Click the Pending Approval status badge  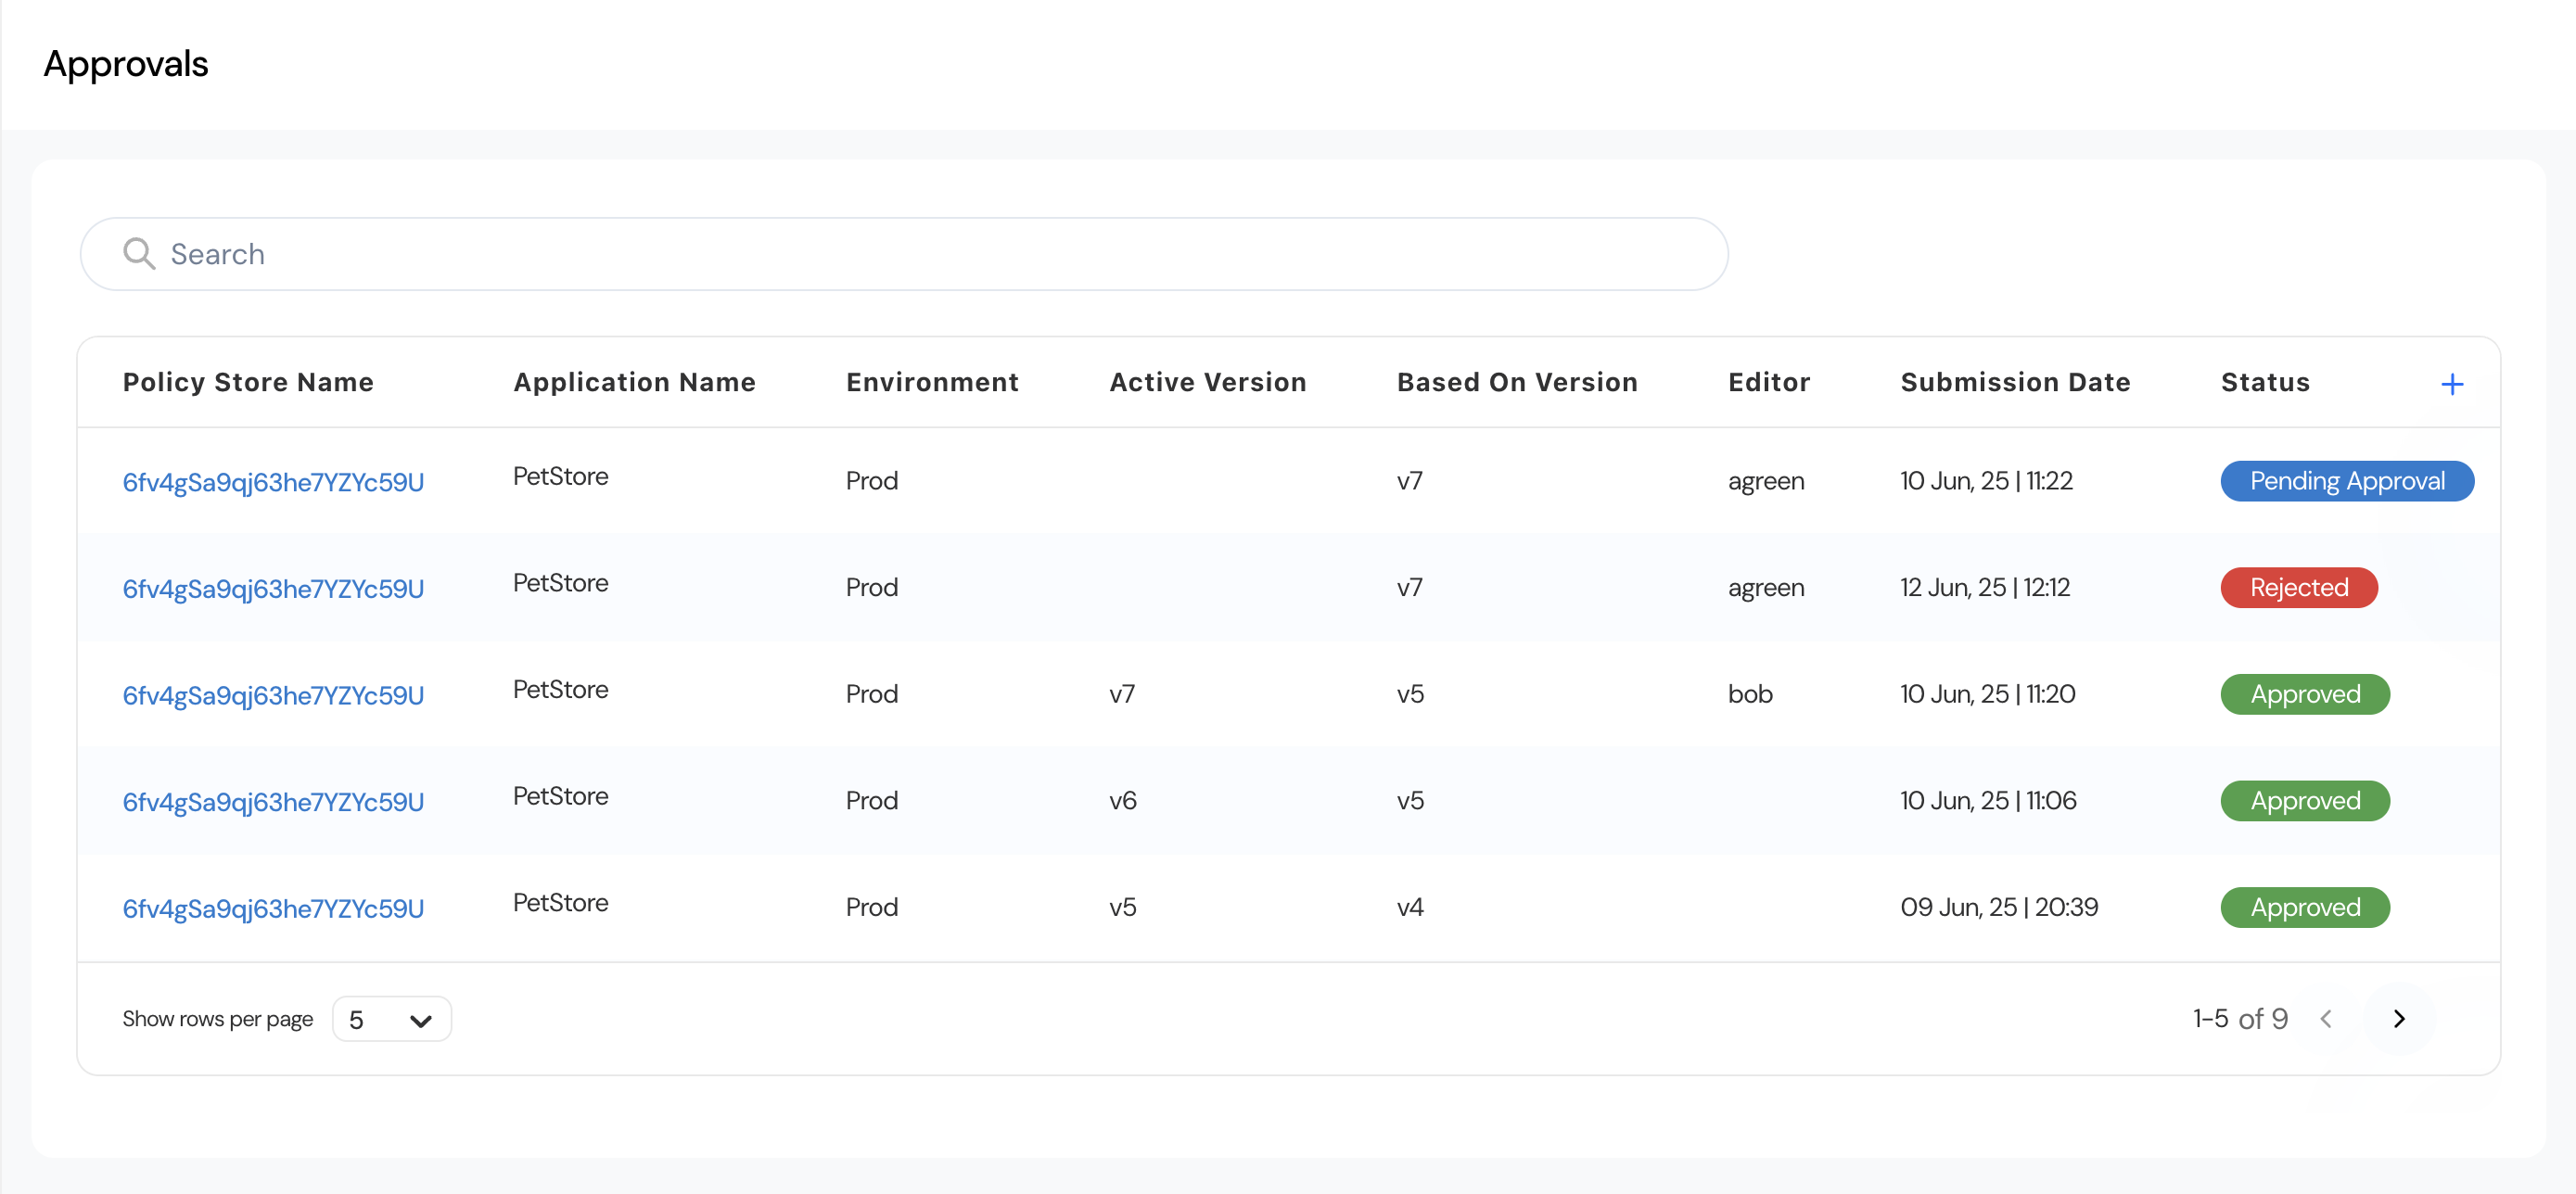coord(2346,481)
